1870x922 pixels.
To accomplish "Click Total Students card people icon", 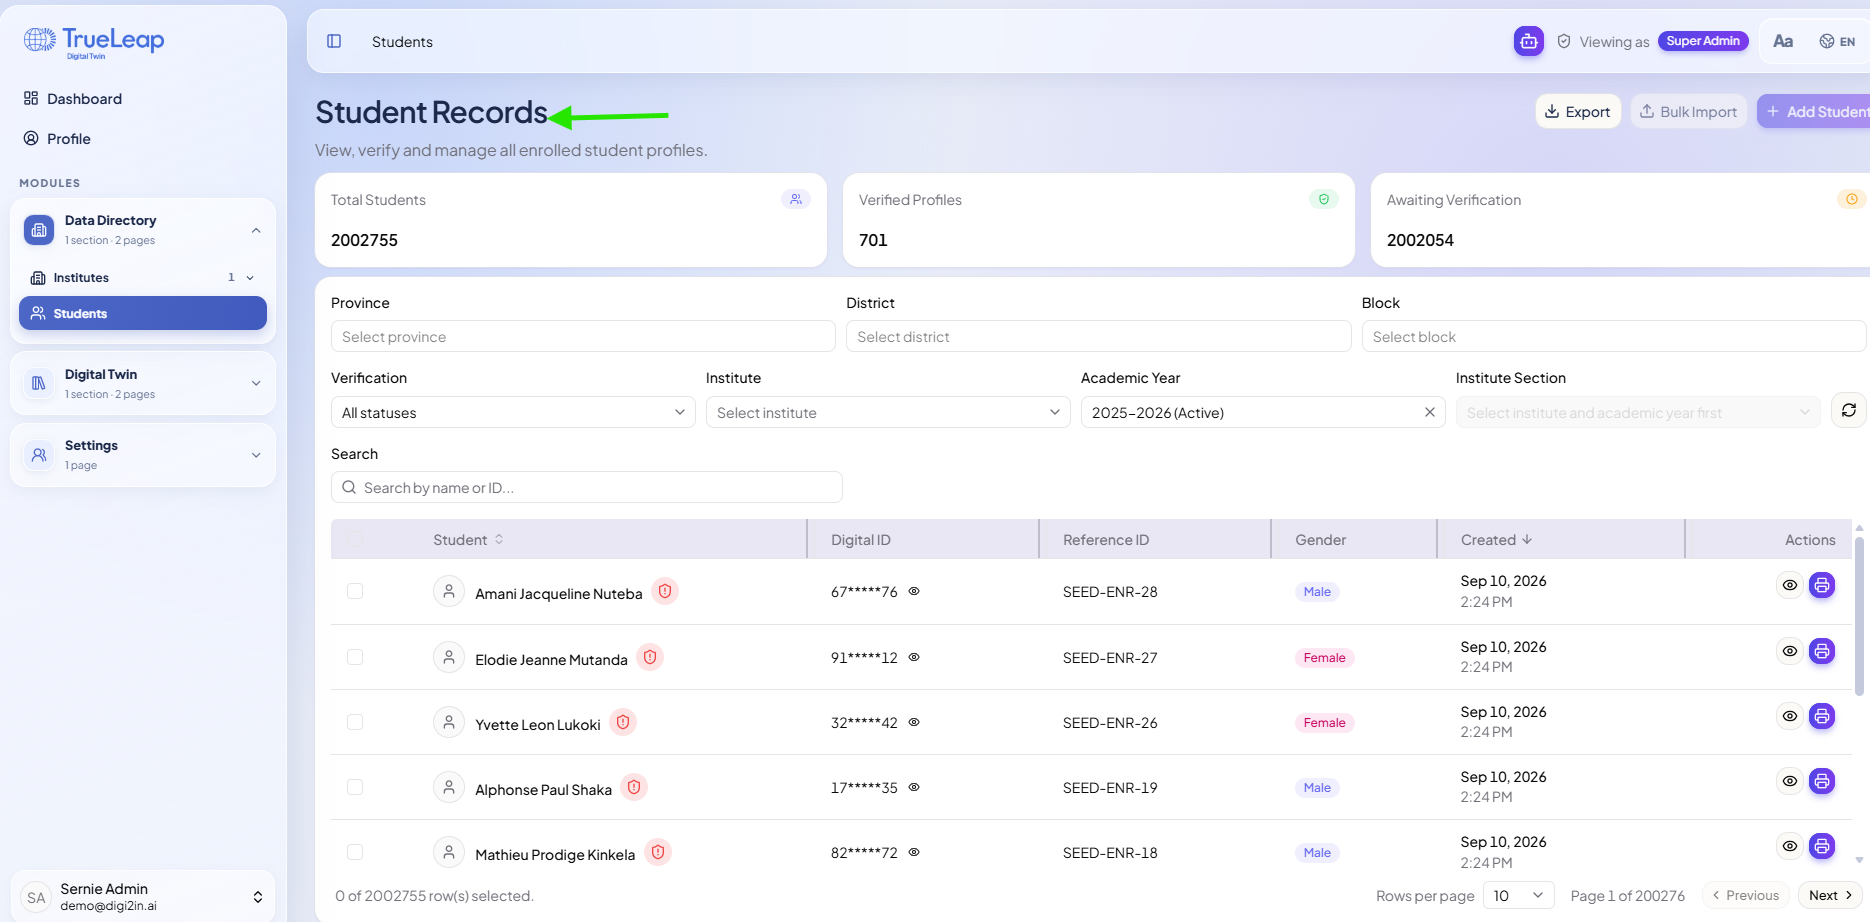I will click(796, 199).
